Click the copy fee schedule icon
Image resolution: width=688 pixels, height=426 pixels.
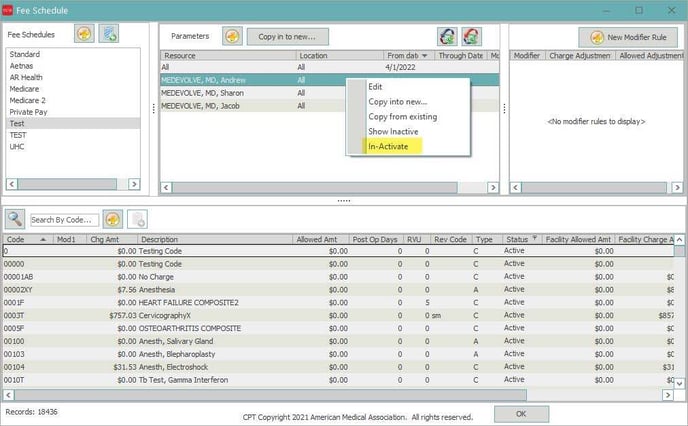tap(110, 35)
